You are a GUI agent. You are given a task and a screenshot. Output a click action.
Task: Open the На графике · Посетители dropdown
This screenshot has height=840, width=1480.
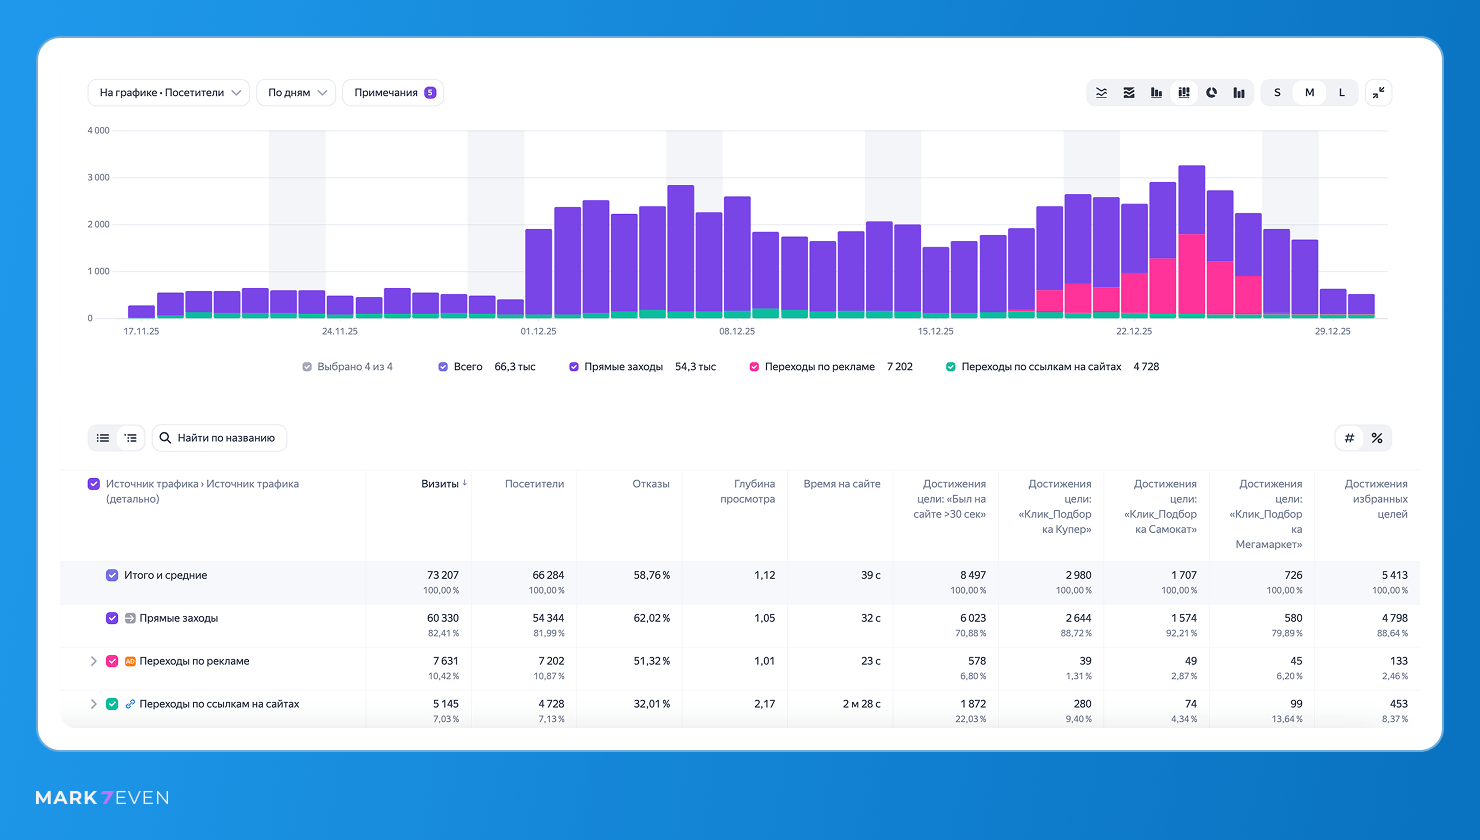click(169, 93)
